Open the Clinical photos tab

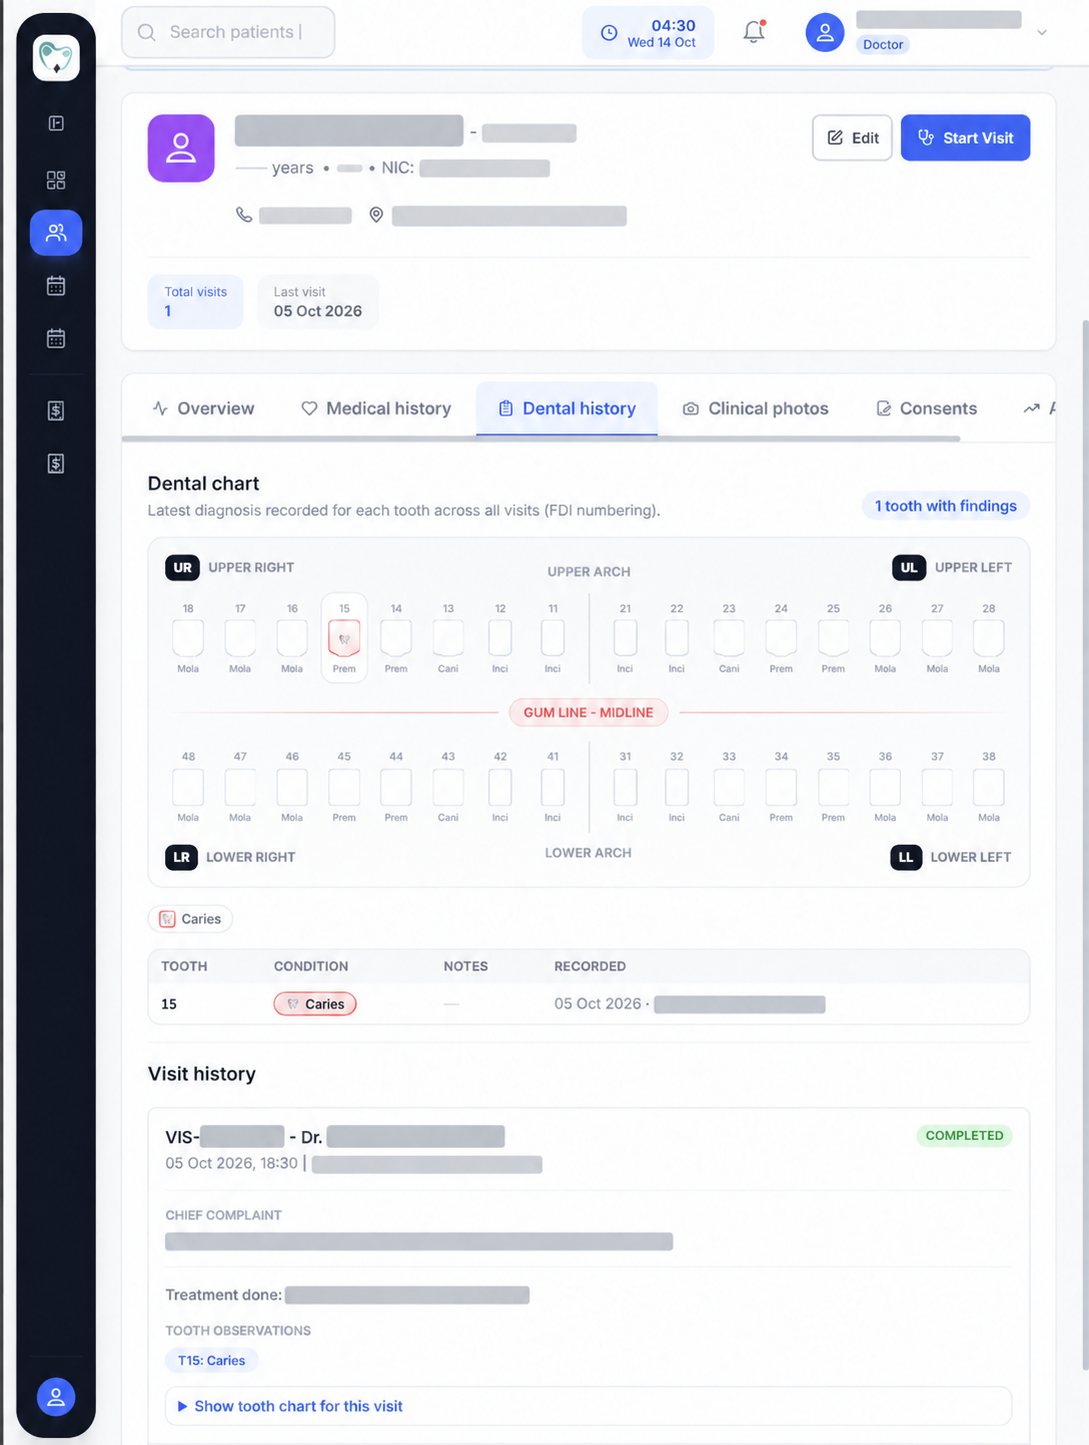(x=756, y=408)
